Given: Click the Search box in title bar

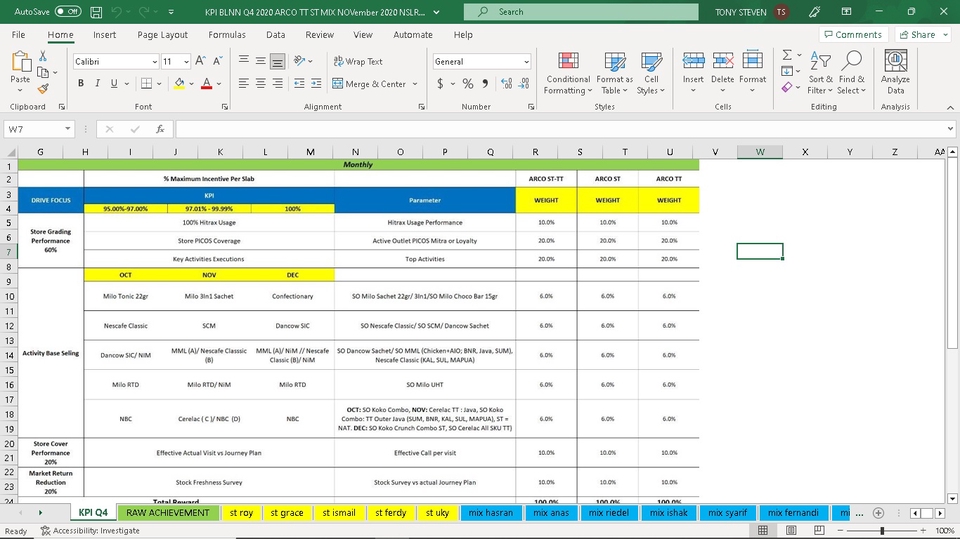Looking at the screenshot, I should 580,12.
